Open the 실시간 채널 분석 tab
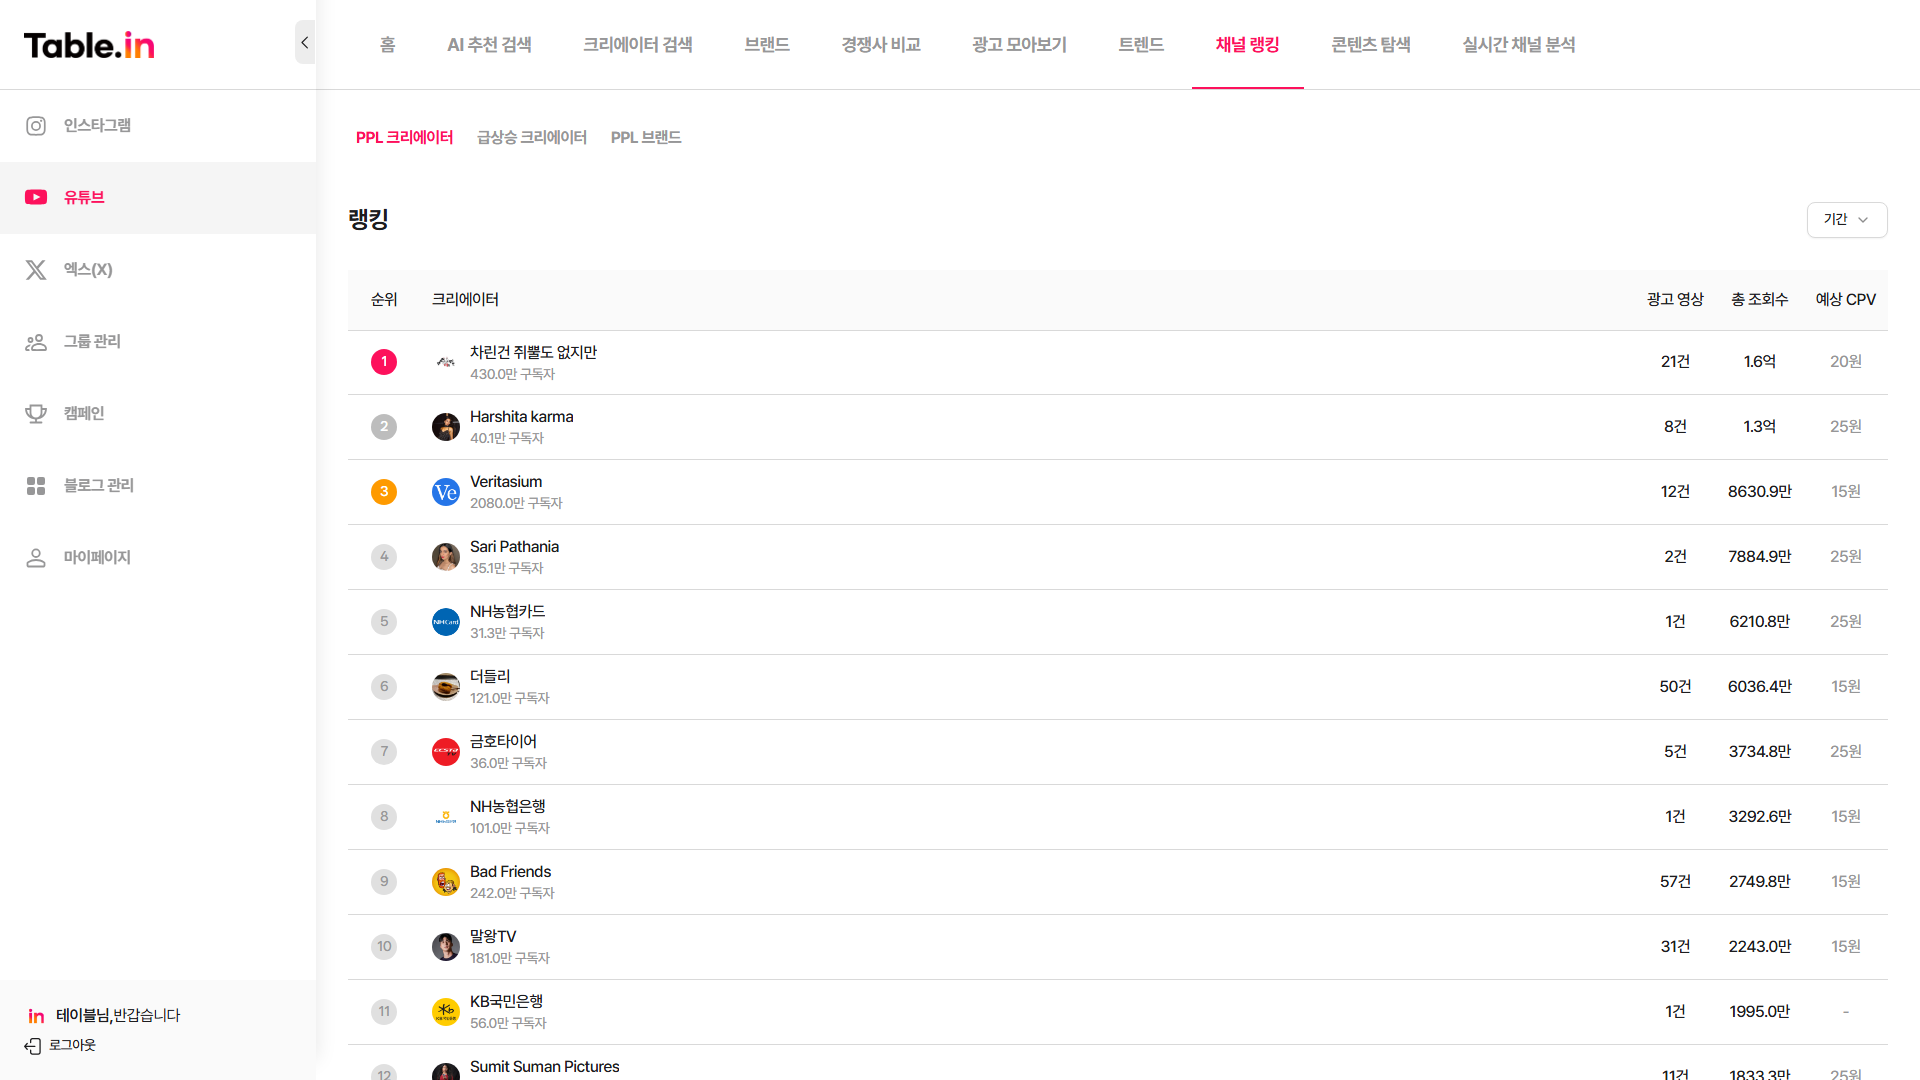This screenshot has width=1920, height=1080. (x=1519, y=45)
